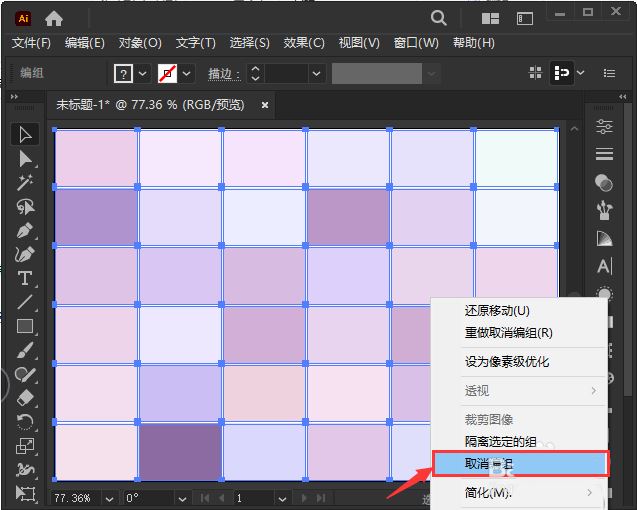This screenshot has height=510, width=637.
Task: Open the workspace switcher icon
Action: pyautogui.click(x=524, y=19)
